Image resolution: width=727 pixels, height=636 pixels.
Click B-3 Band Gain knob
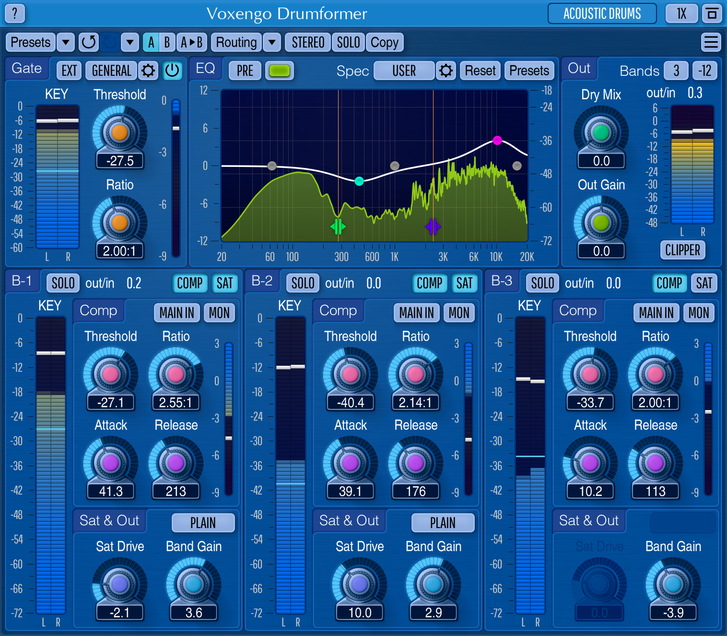pos(673,584)
